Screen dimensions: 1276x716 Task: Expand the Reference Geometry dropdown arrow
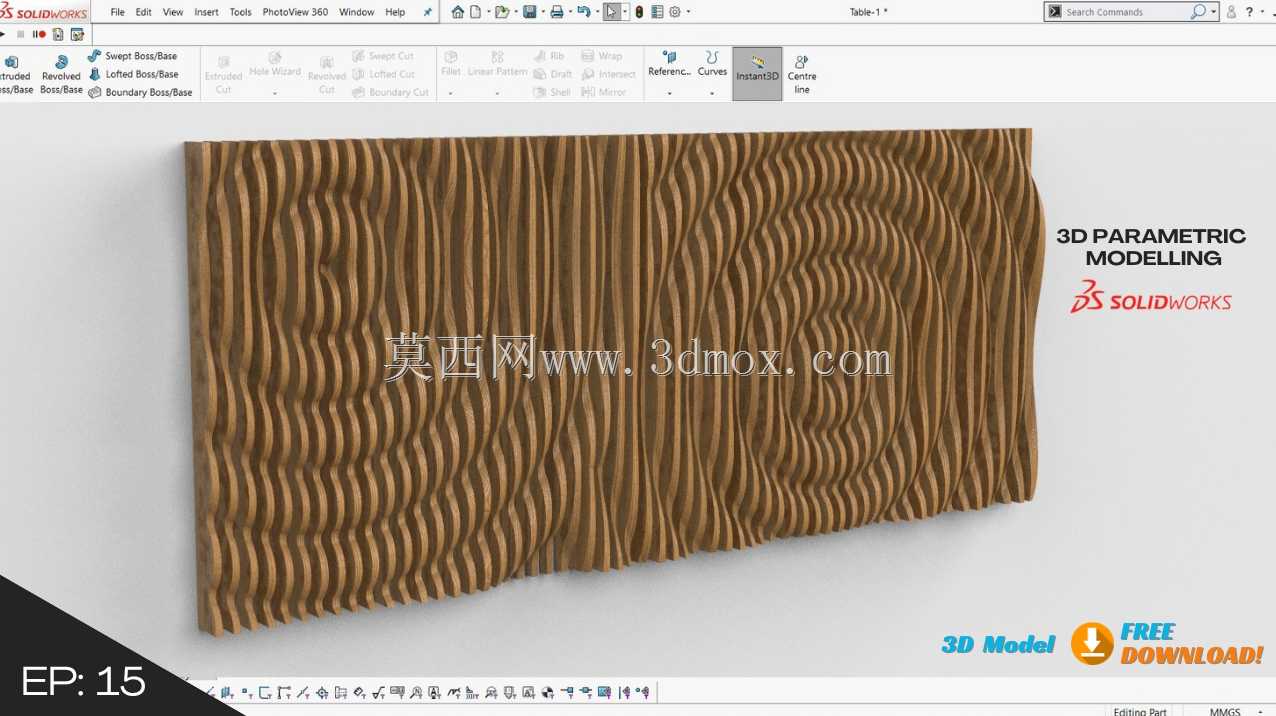pos(669,93)
